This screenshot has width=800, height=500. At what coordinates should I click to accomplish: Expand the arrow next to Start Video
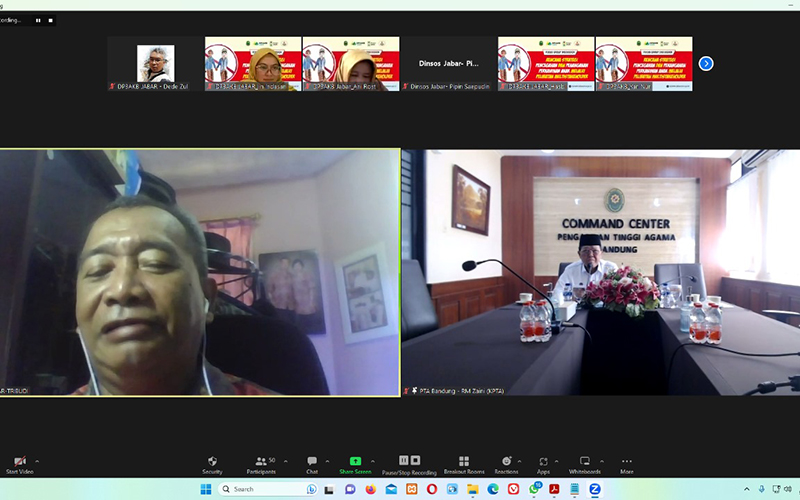(39, 461)
